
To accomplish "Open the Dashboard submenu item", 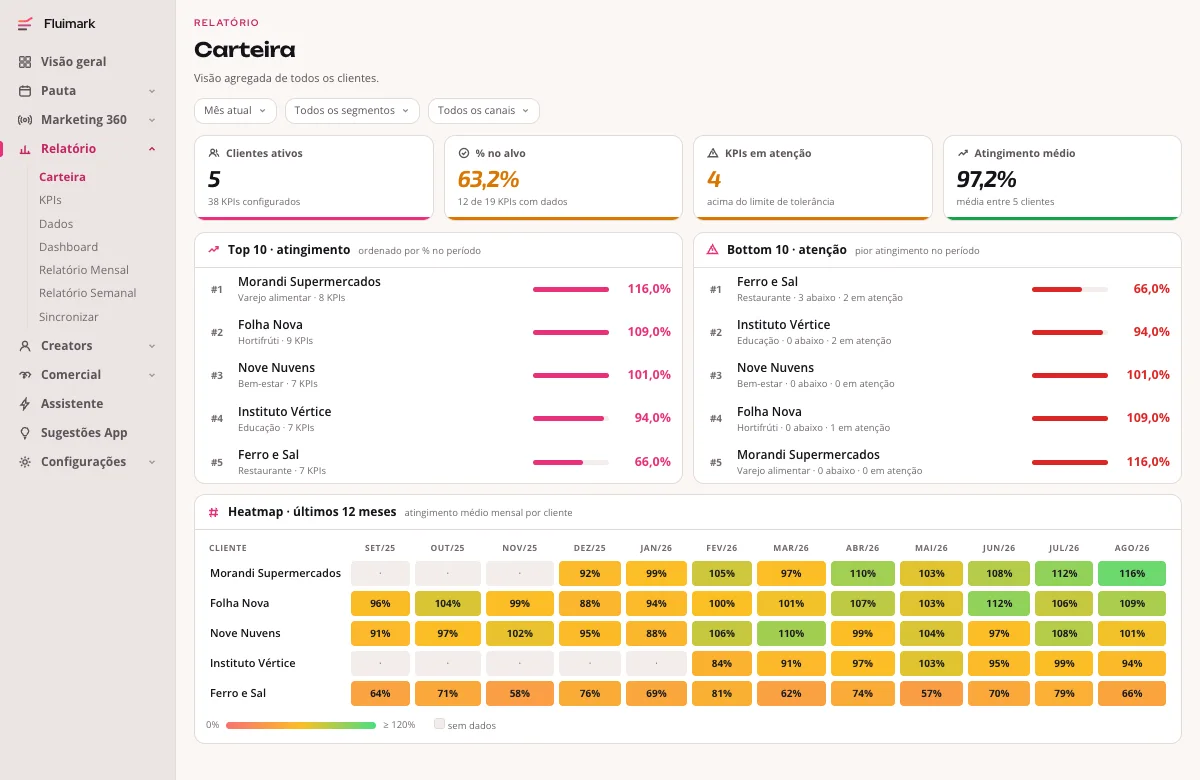I will click(68, 247).
